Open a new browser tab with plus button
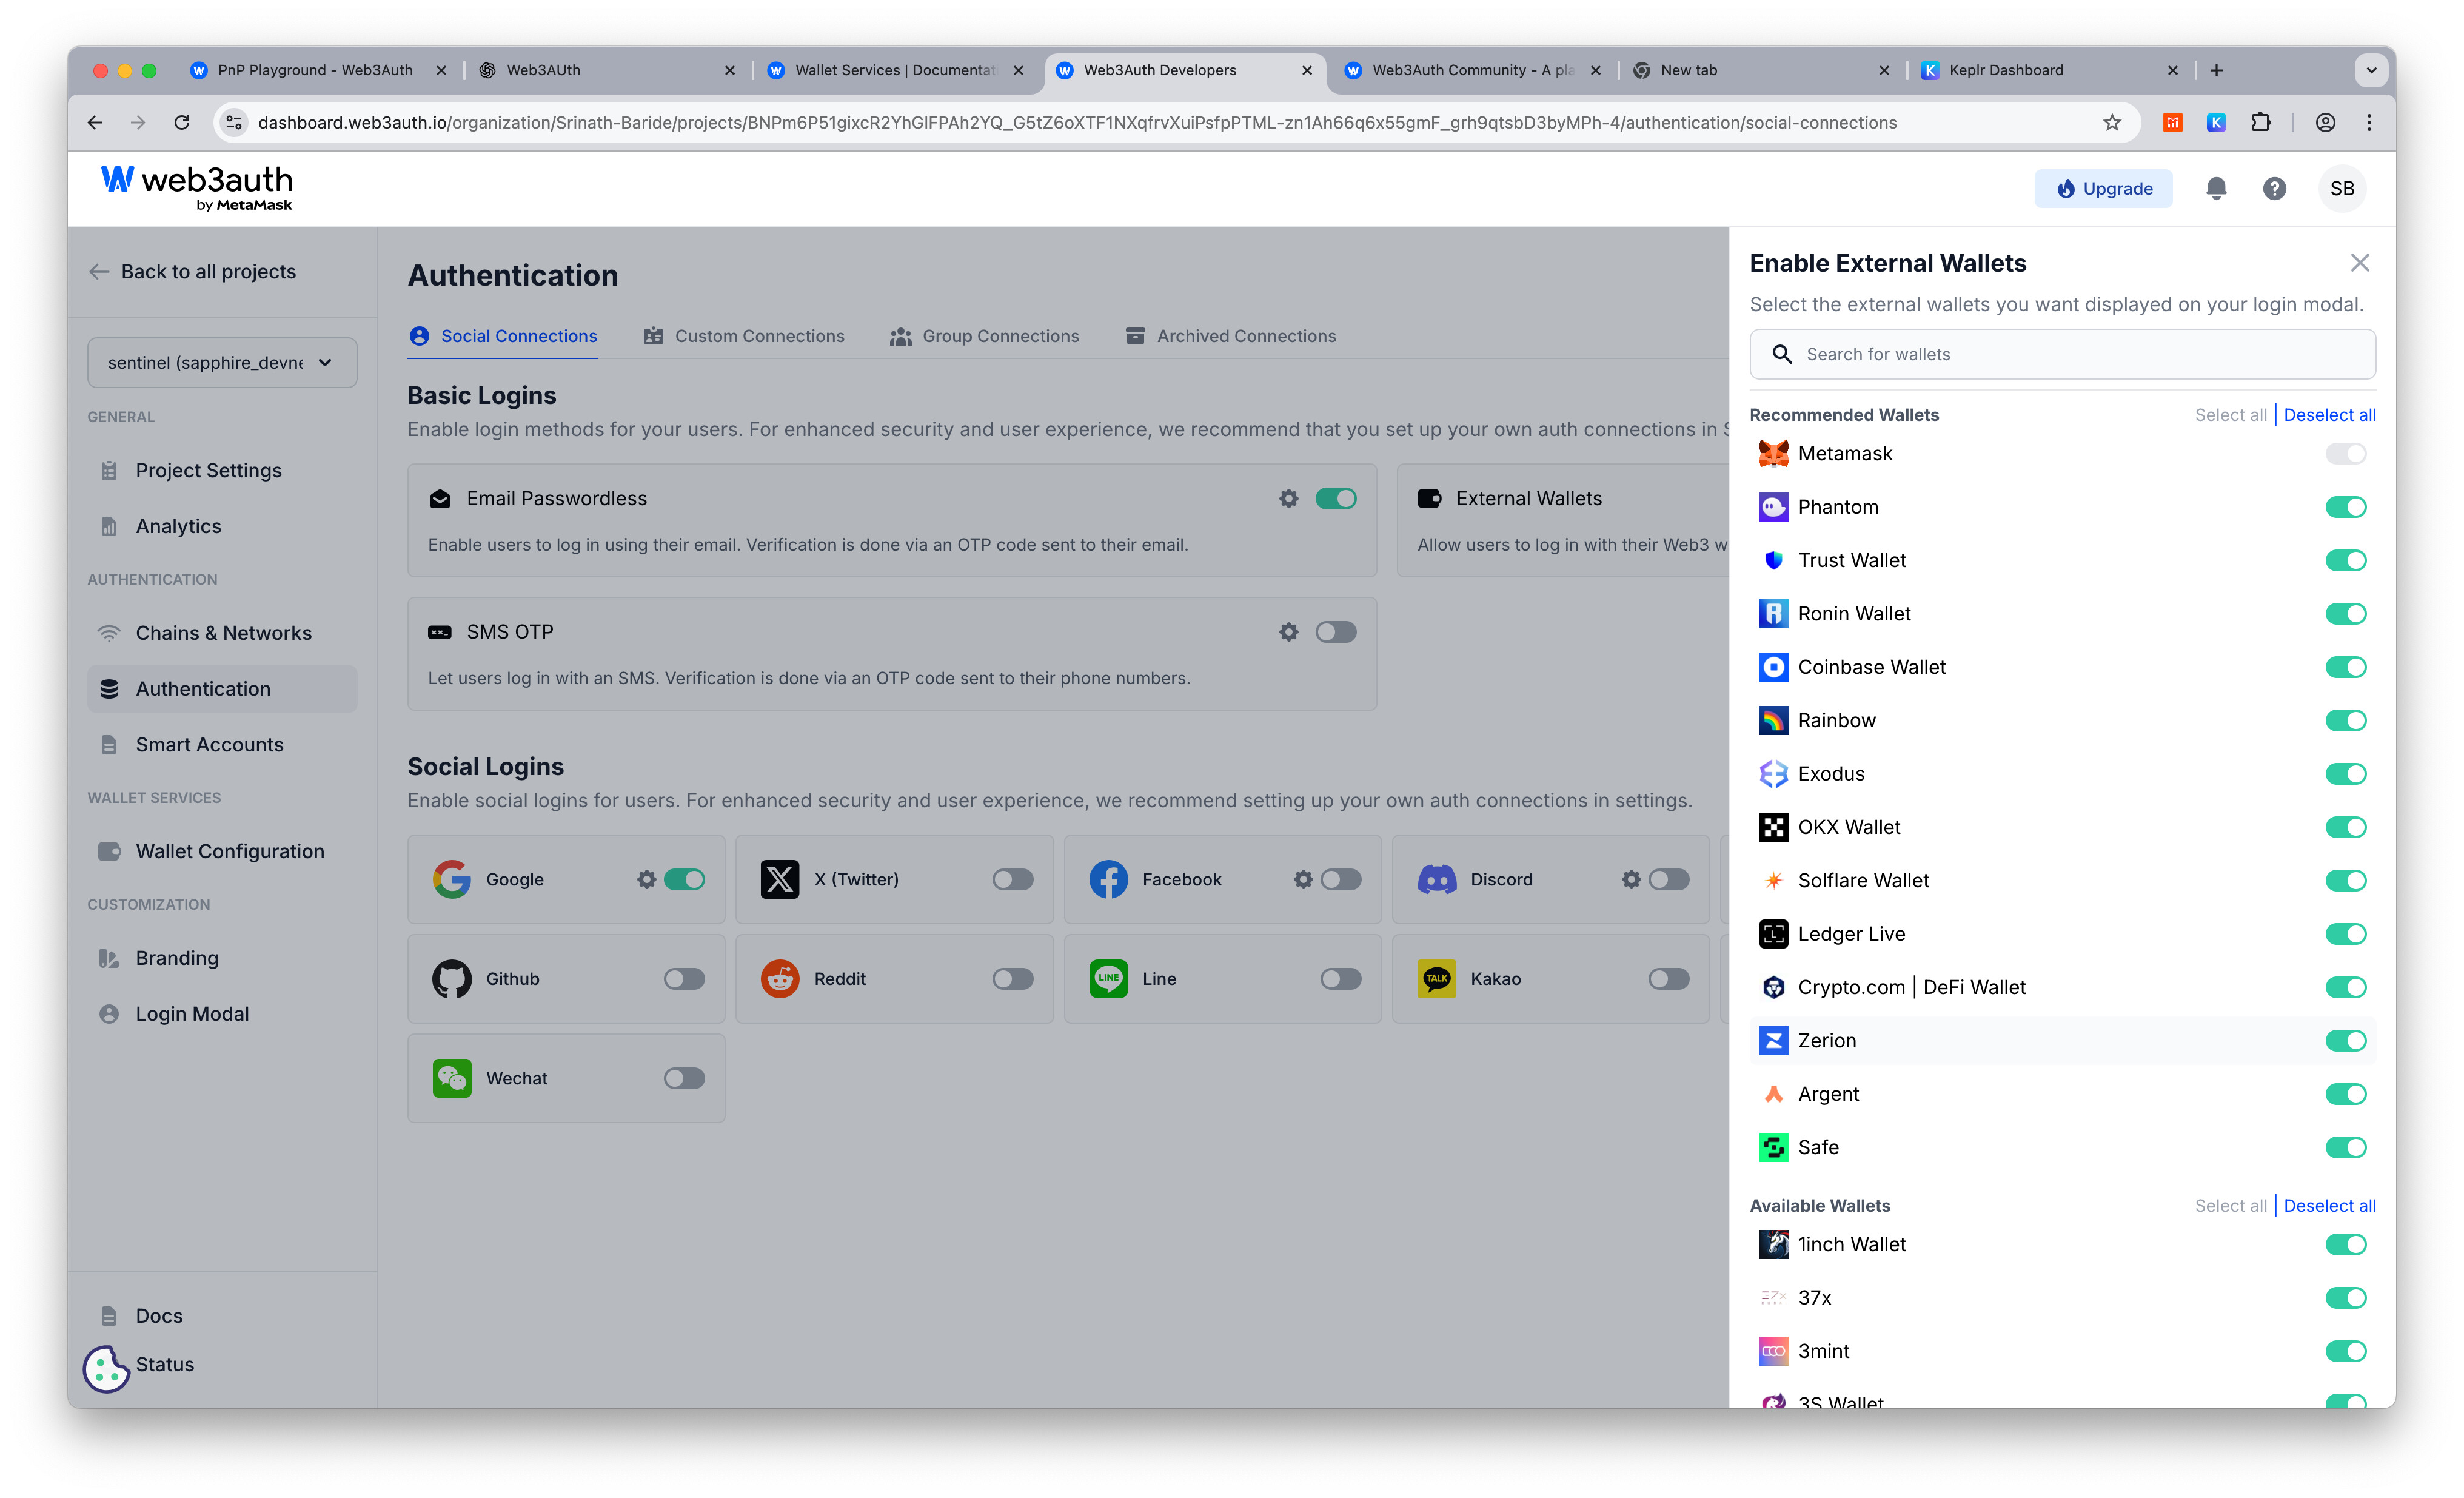 pos(2216,70)
